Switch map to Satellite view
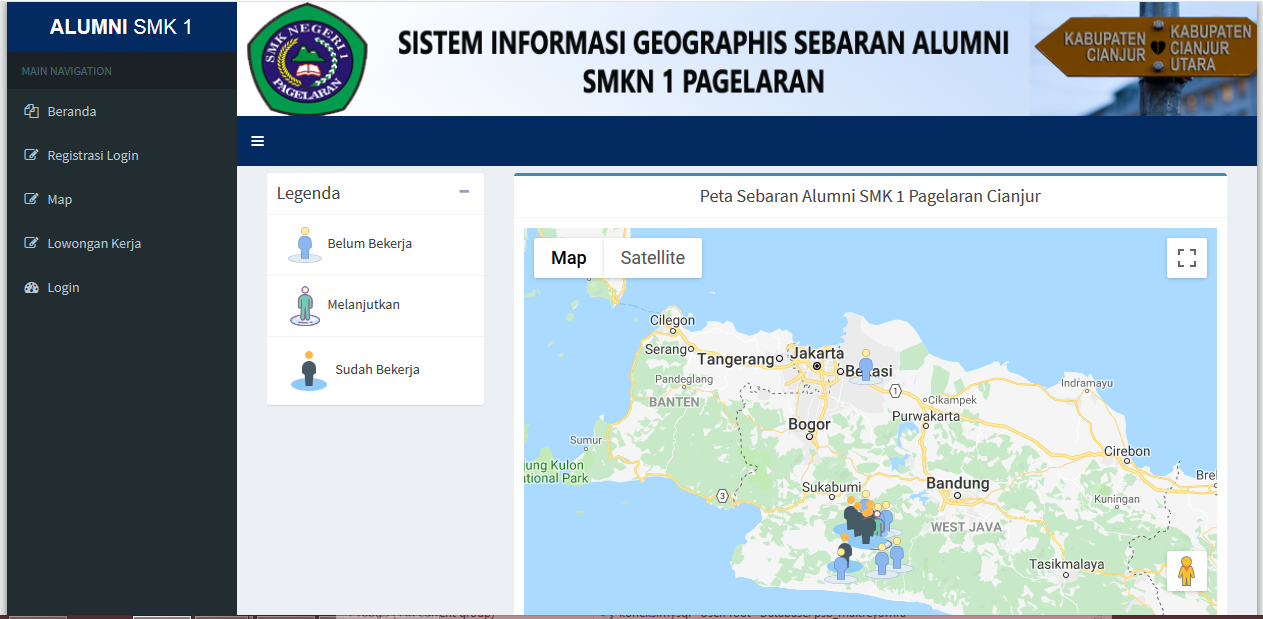This screenshot has height=619, width=1263. (x=652, y=257)
